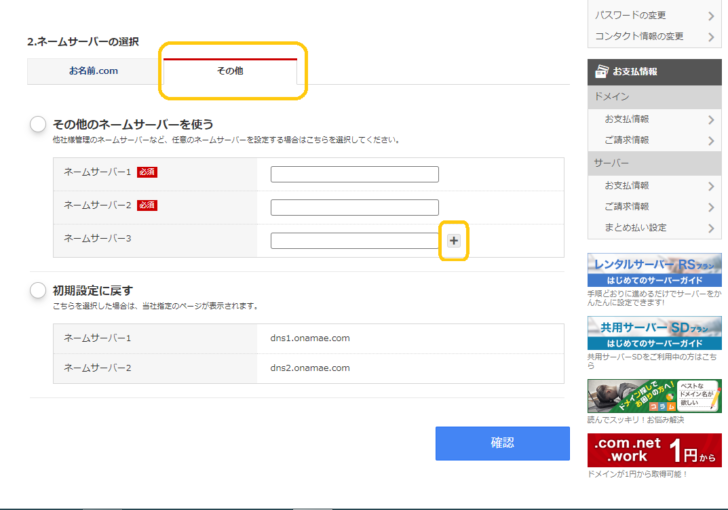Click the ネームサーバー3 input field

[354, 241]
